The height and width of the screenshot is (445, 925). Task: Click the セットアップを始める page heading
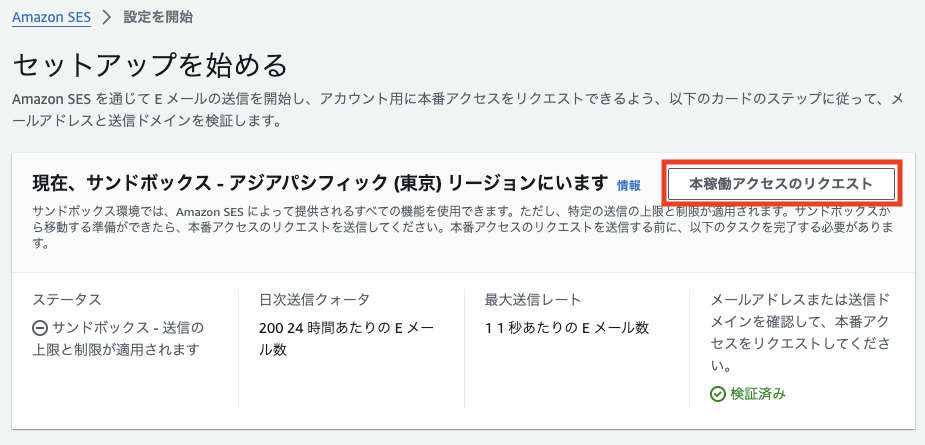tap(150, 65)
